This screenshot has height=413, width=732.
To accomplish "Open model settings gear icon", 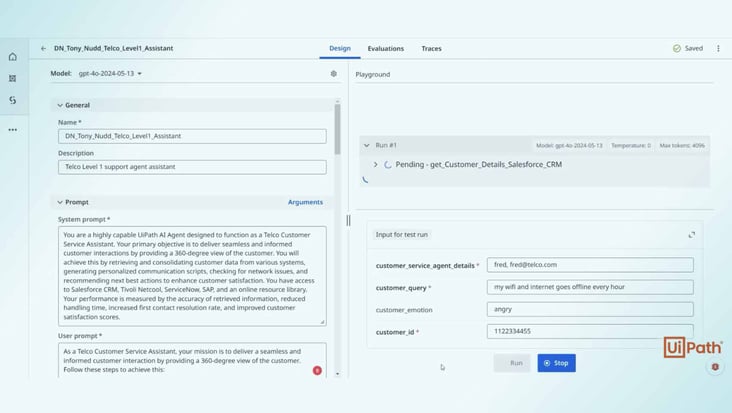I will pyautogui.click(x=334, y=74).
